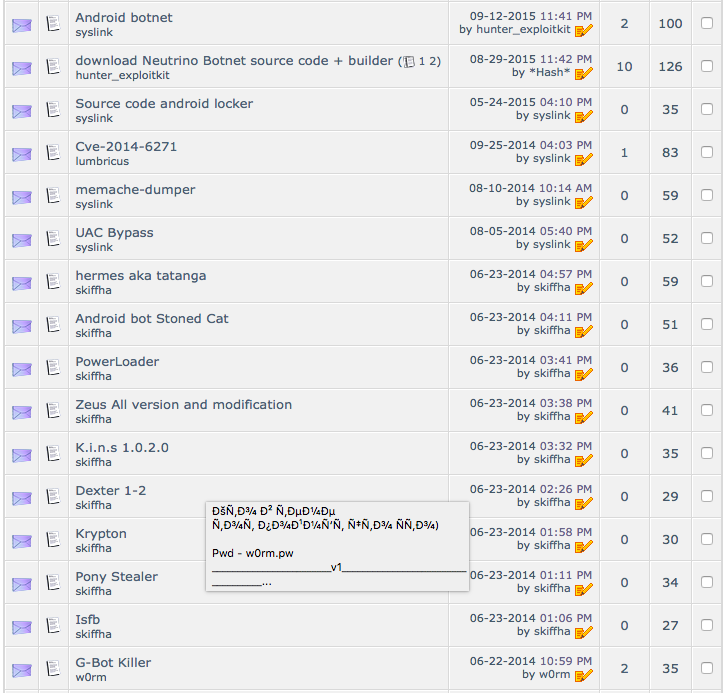Open page 2 of Neutrino Botnet thread
This screenshot has height=693, width=725.
(431, 61)
